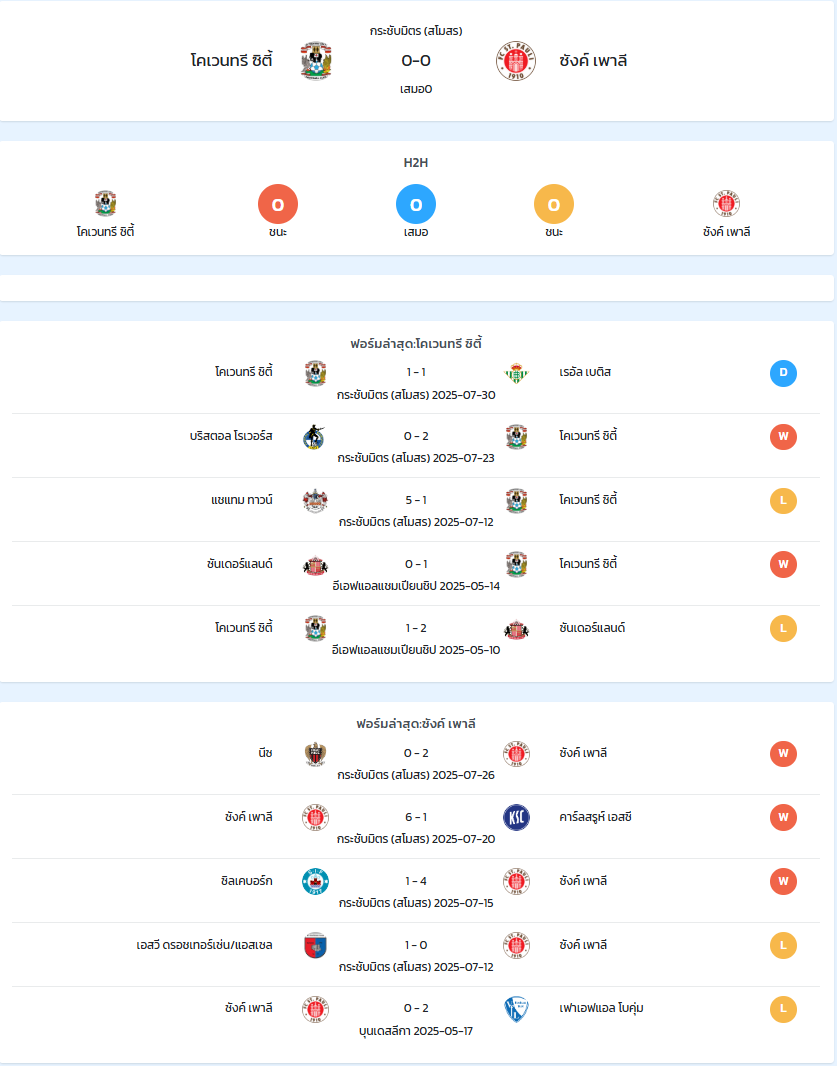Open the คาร์ลสรูห์ เอสซี team link
This screenshot has height=1066, width=837.
pos(595,816)
